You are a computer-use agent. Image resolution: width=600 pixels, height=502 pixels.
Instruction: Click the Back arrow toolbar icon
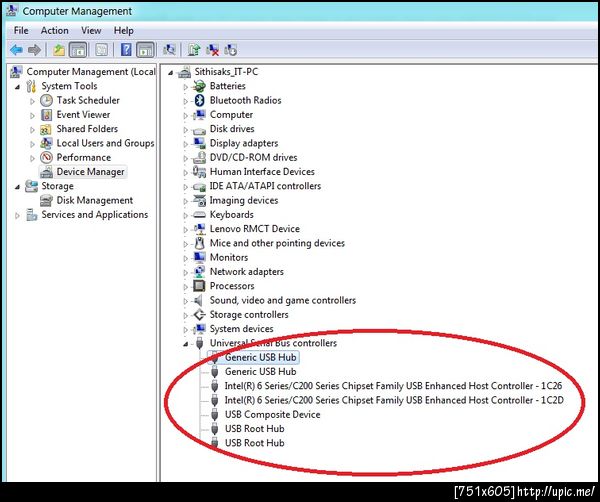coord(16,50)
